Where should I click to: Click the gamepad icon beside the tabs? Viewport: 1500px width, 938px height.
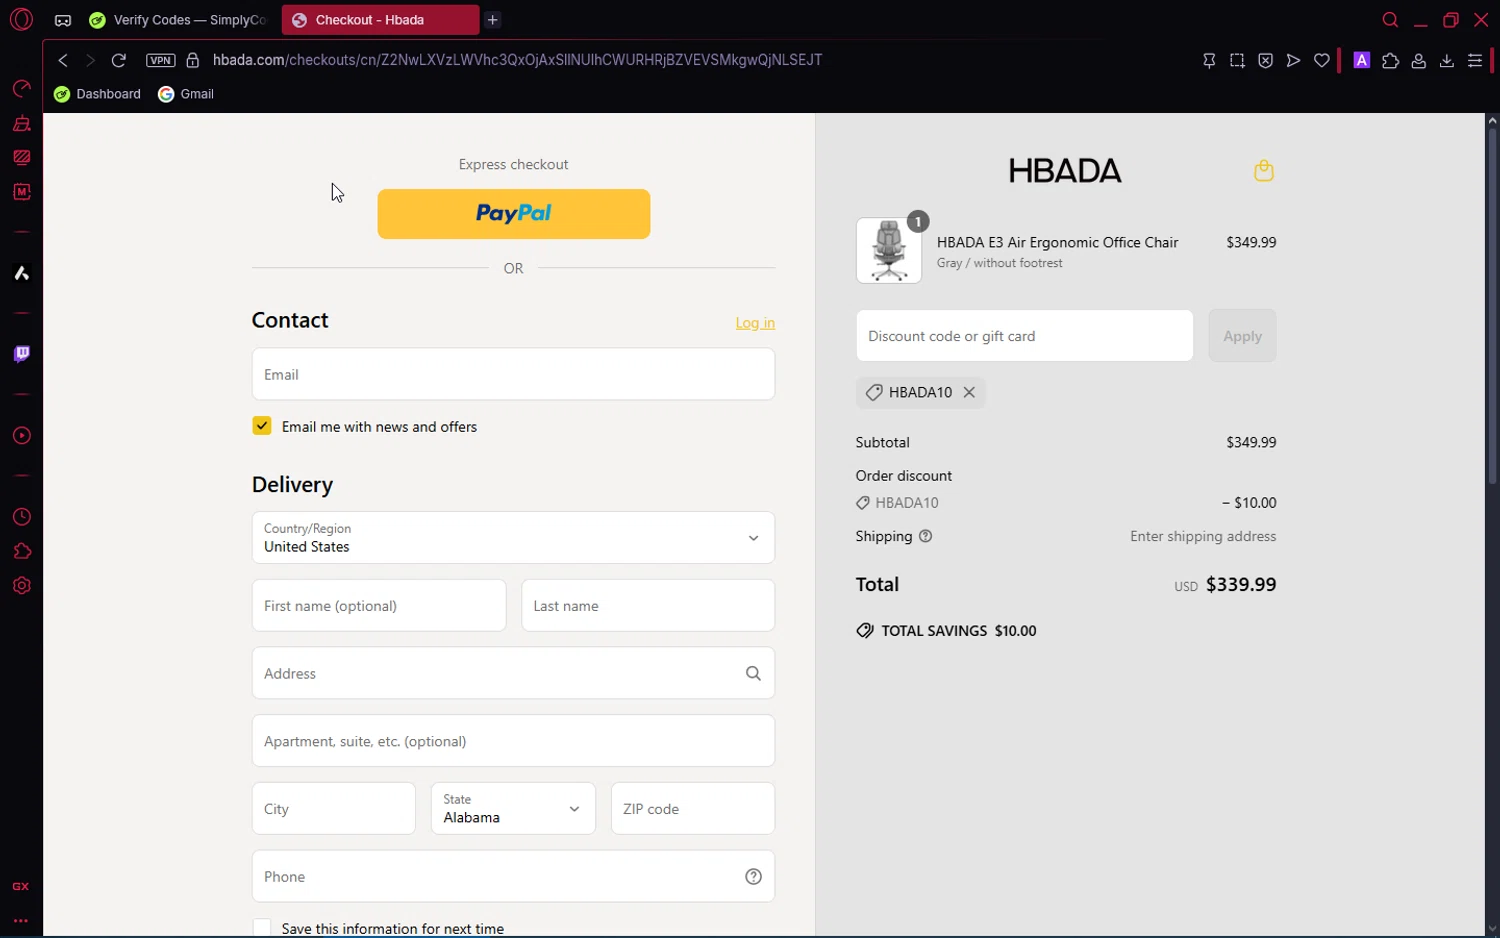63,20
